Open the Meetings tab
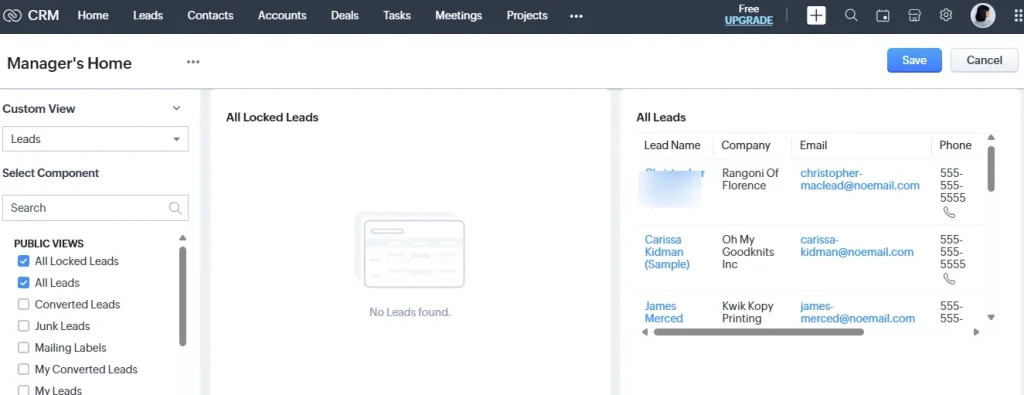The width and height of the screenshot is (1024, 395). pos(458,15)
